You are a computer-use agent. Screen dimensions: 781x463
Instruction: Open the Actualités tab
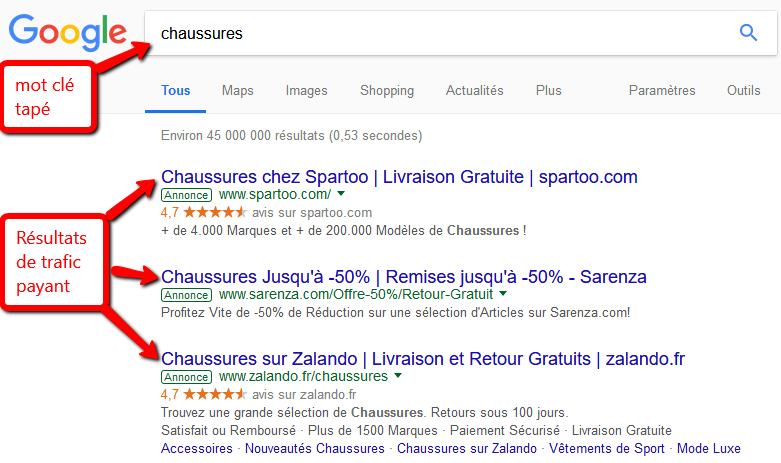[474, 91]
